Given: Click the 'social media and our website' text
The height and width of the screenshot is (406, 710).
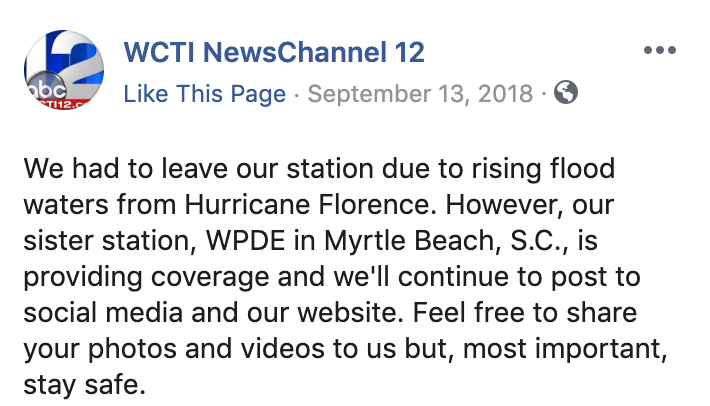Looking at the screenshot, I should (x=213, y=312).
